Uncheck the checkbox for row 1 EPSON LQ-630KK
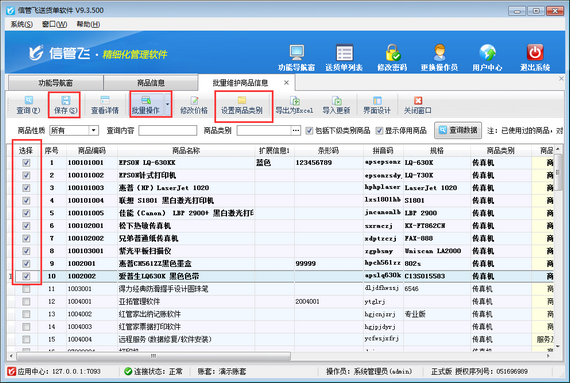Viewport: 570px width, 383px height. point(26,163)
